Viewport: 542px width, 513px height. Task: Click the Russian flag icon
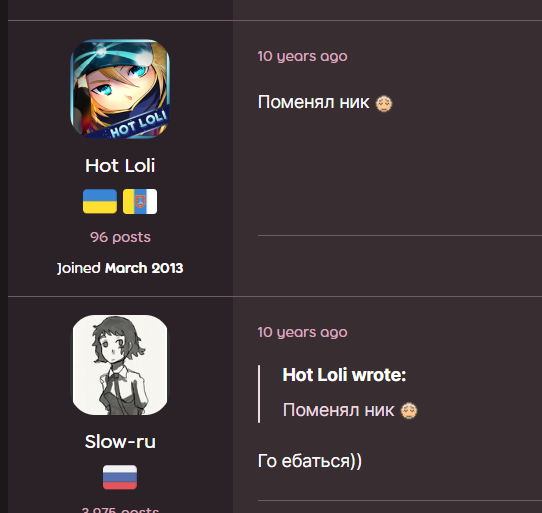click(x=120, y=477)
